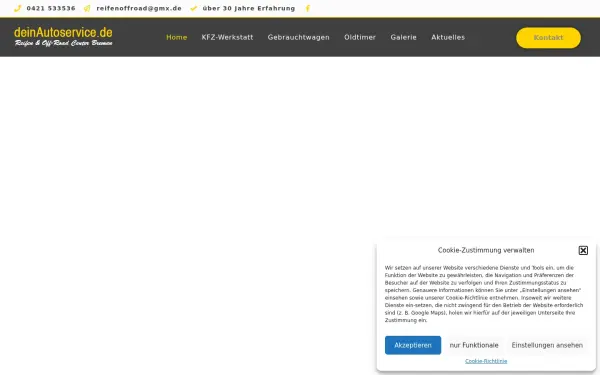This screenshot has width=600, height=375.
Task: Open the Cookie-Richtlinie link
Action: point(486,361)
